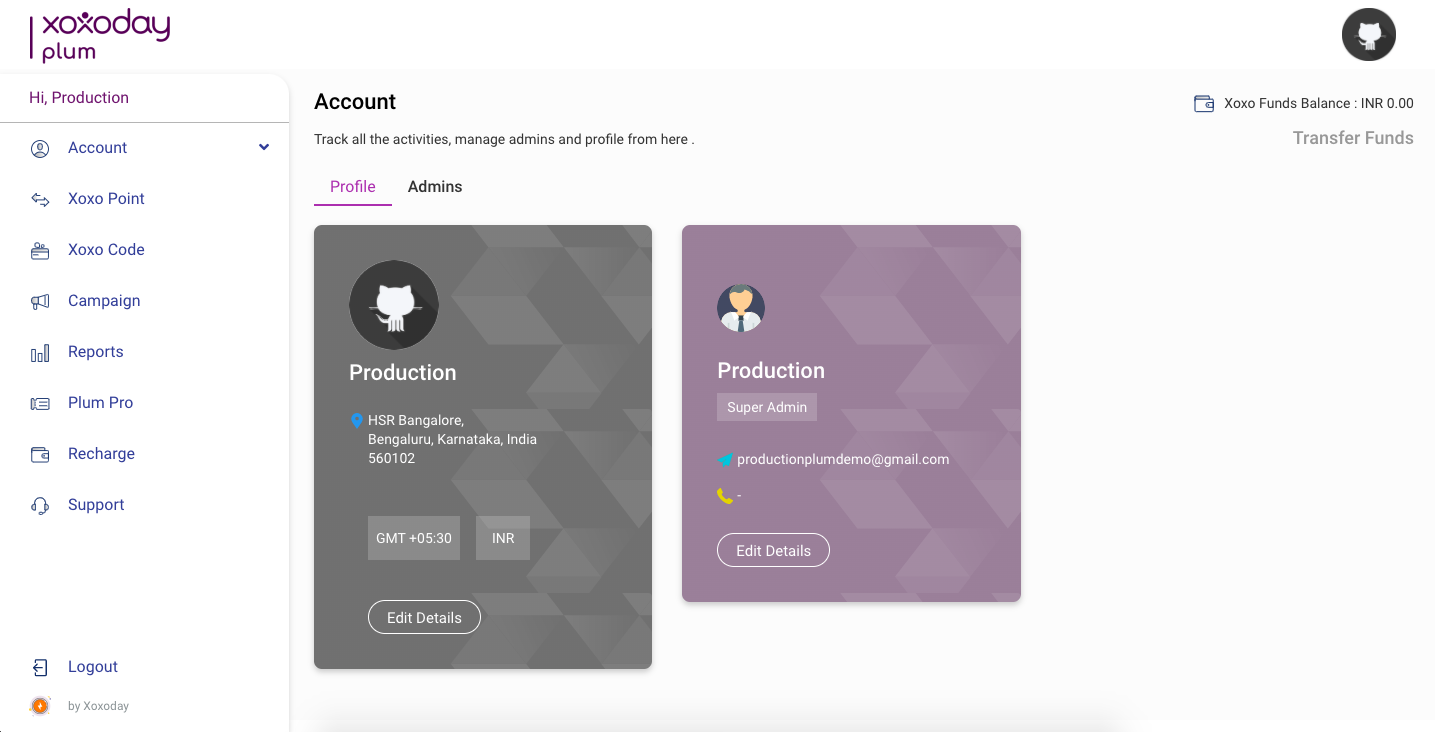Click the Production name on gray card
This screenshot has height=732, width=1435.
point(403,373)
